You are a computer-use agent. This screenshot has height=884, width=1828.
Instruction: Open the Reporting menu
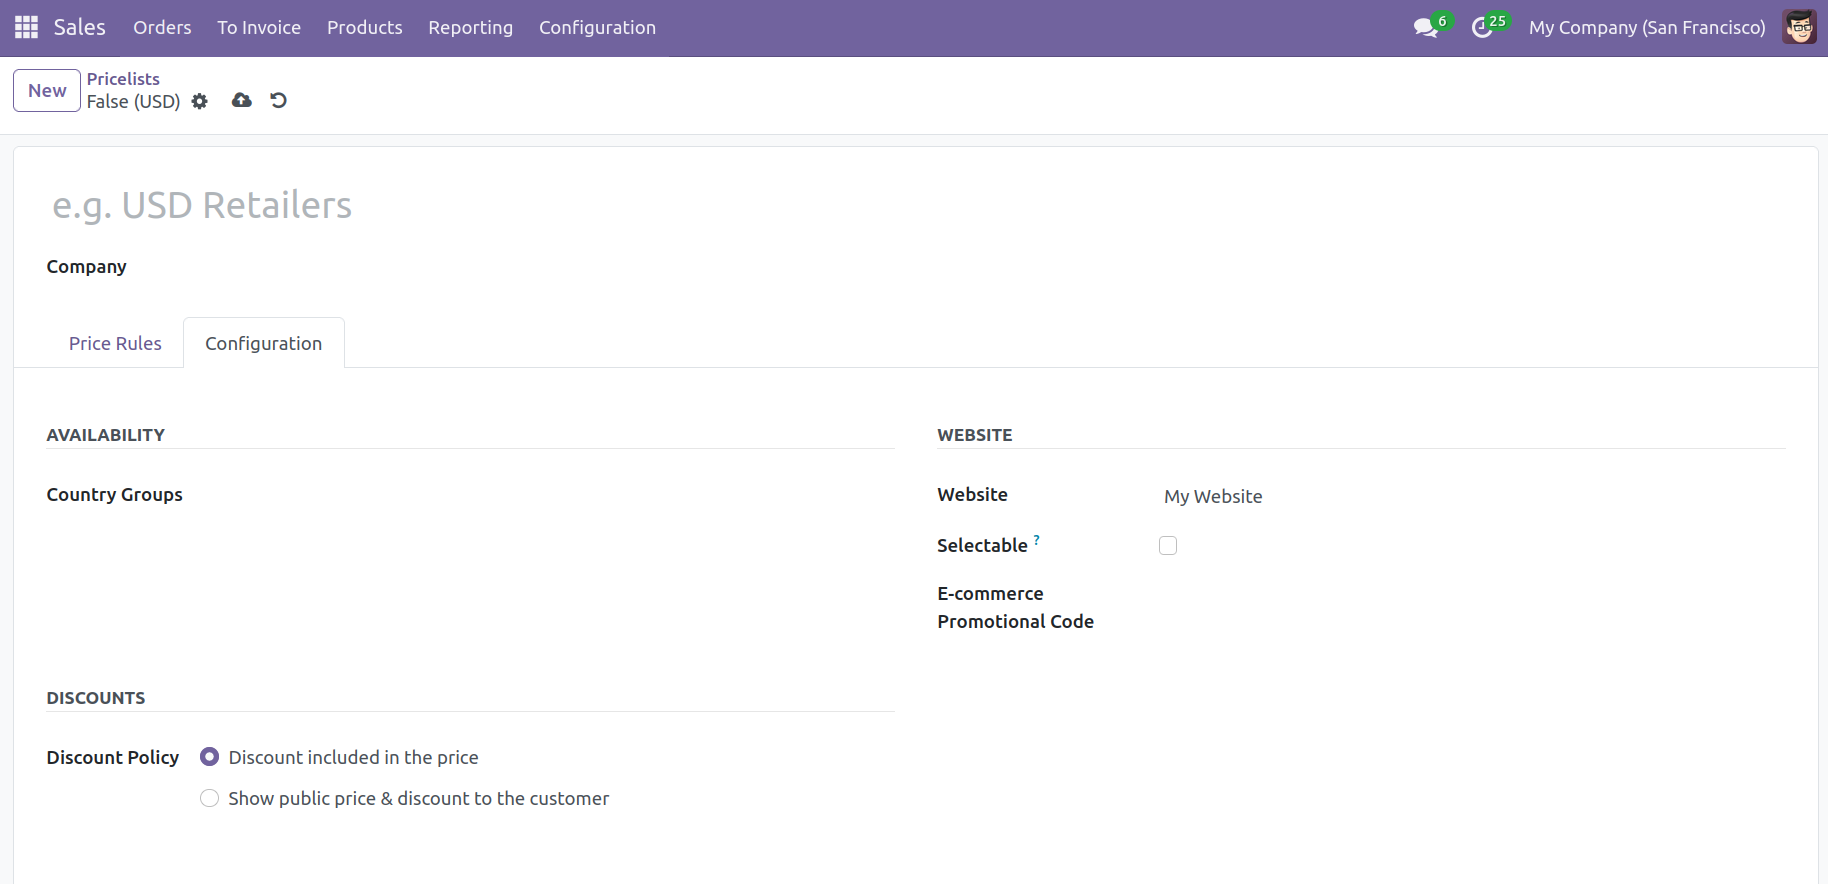click(x=470, y=28)
